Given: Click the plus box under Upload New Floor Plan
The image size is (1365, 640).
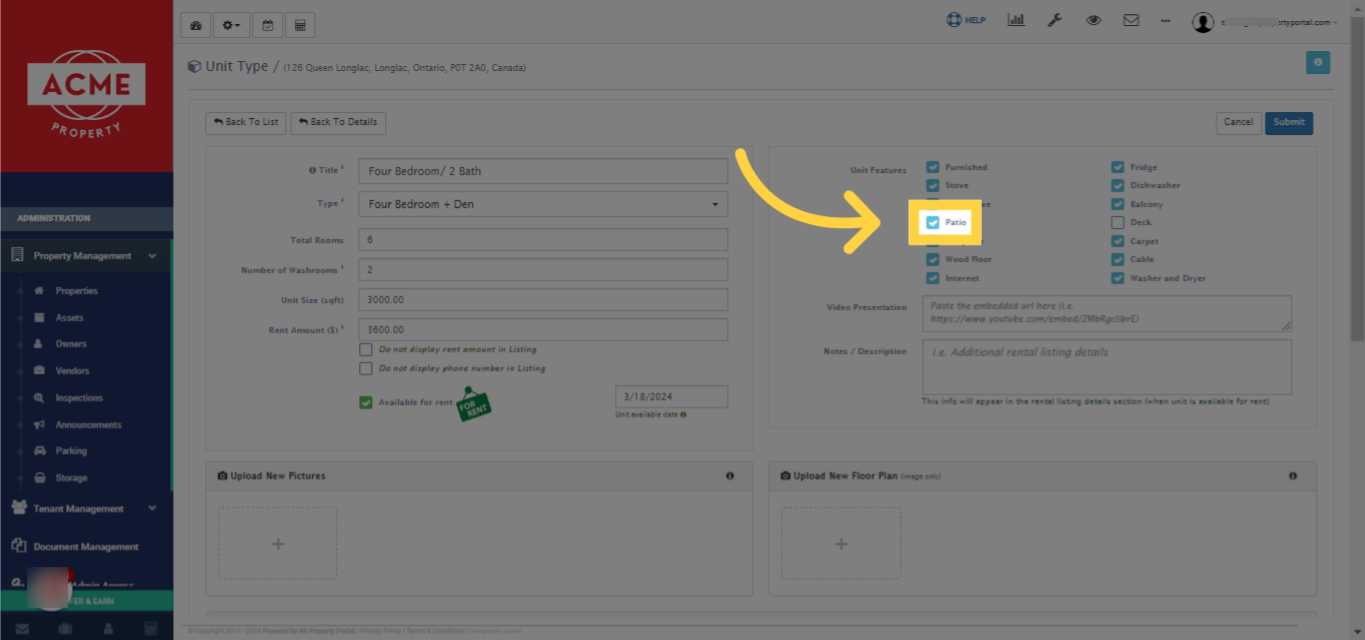Looking at the screenshot, I should click(x=841, y=544).
